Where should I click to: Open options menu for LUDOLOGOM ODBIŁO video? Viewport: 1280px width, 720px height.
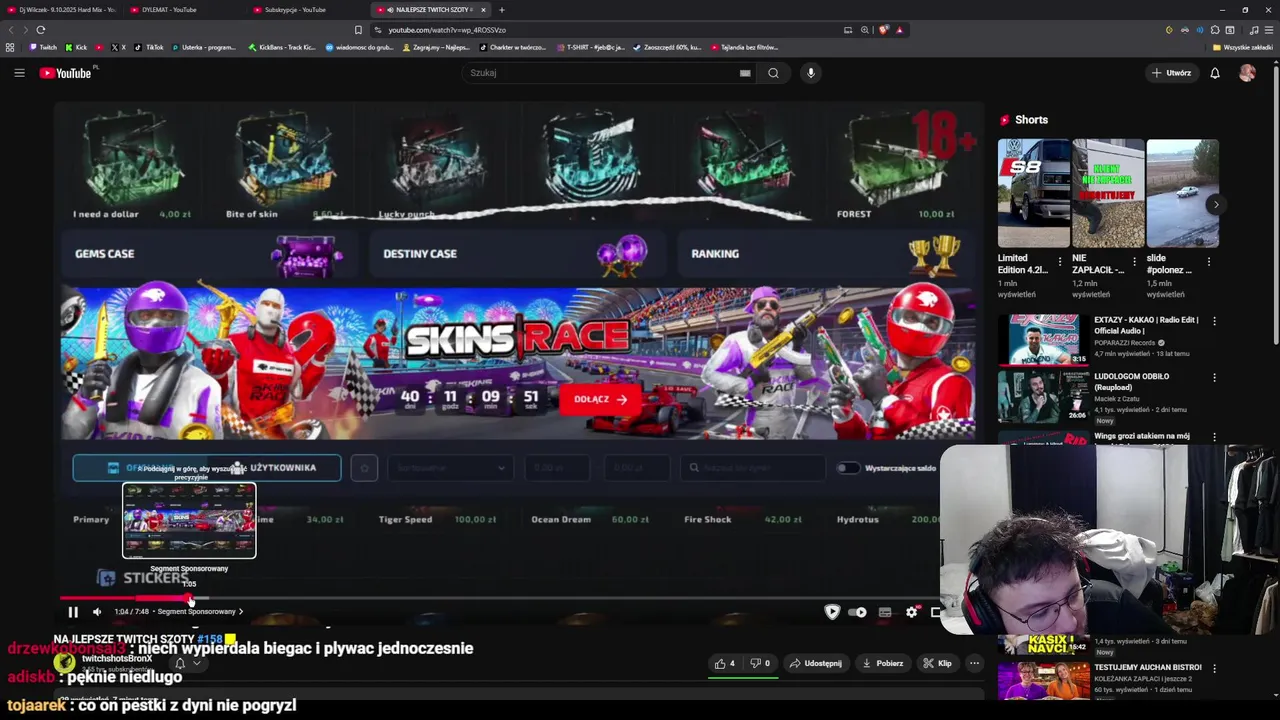click(x=1214, y=378)
